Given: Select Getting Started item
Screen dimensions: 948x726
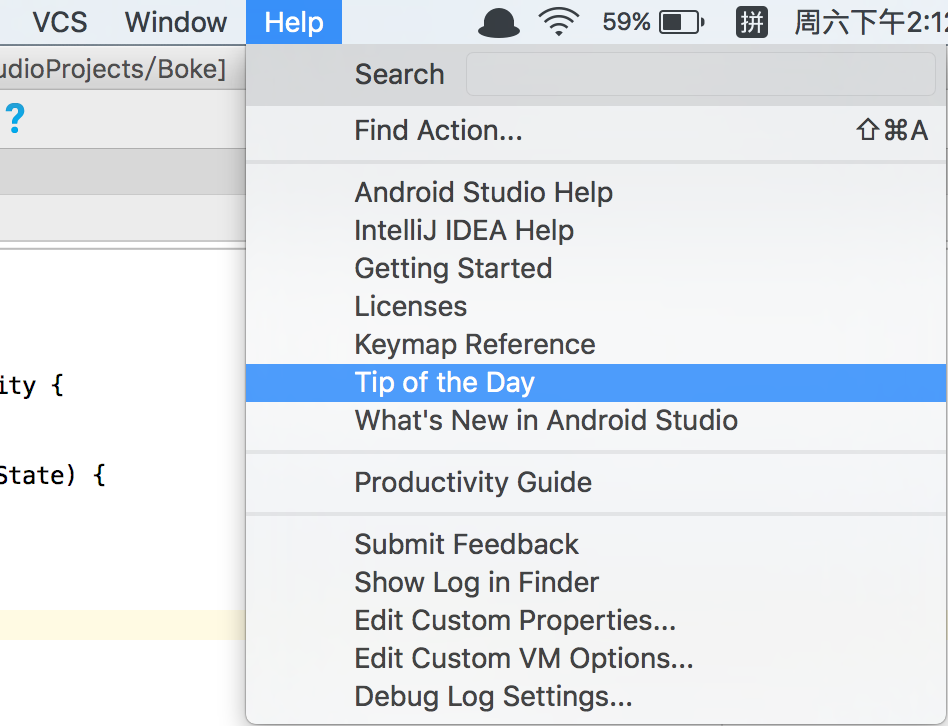Looking at the screenshot, I should (596, 269).
